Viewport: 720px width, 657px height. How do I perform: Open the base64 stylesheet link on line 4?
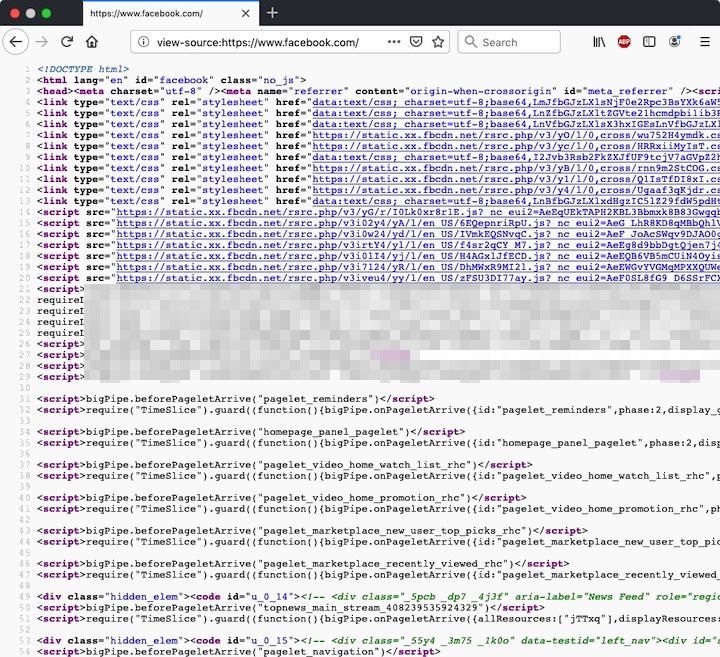pyautogui.click(x=516, y=102)
